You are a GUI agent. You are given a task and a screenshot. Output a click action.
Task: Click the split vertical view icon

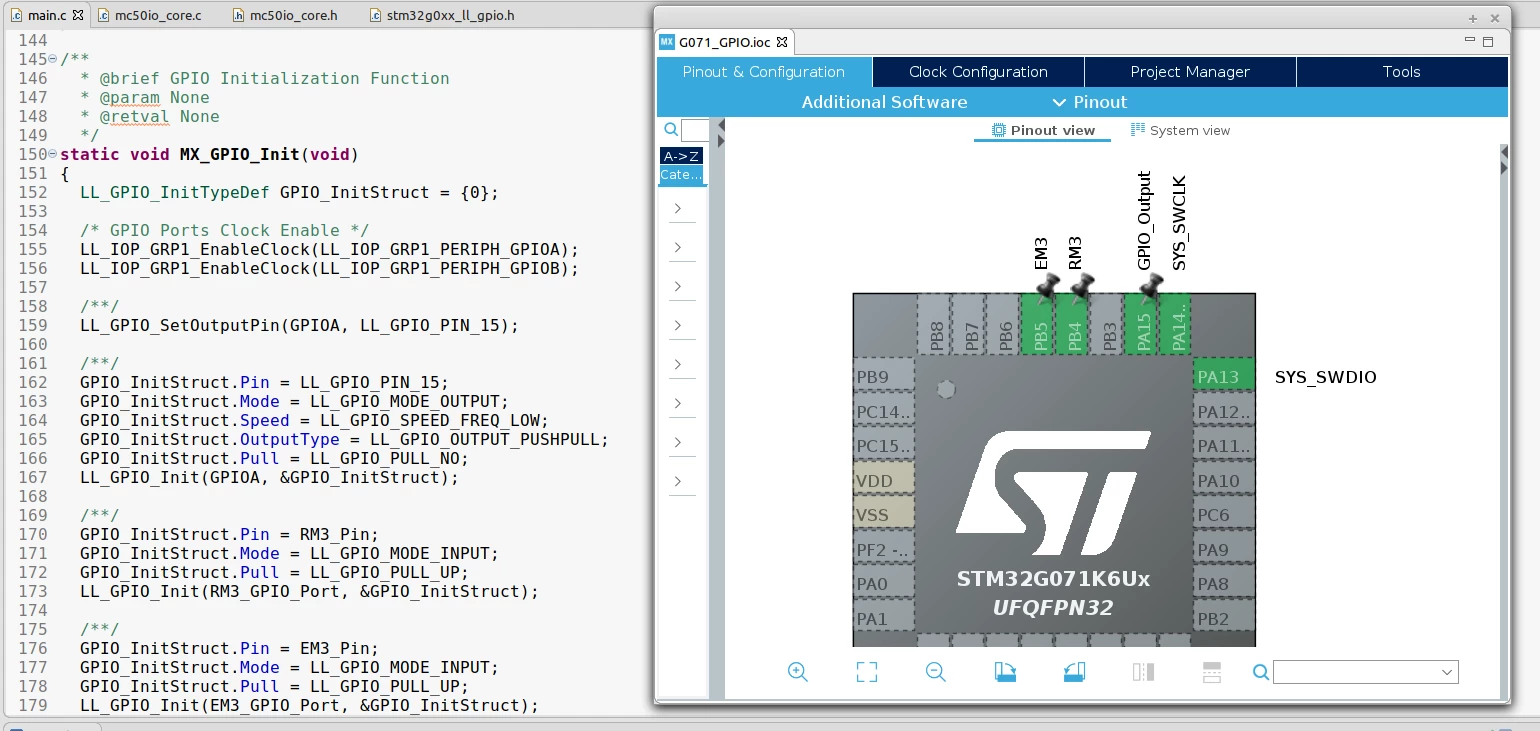1143,672
